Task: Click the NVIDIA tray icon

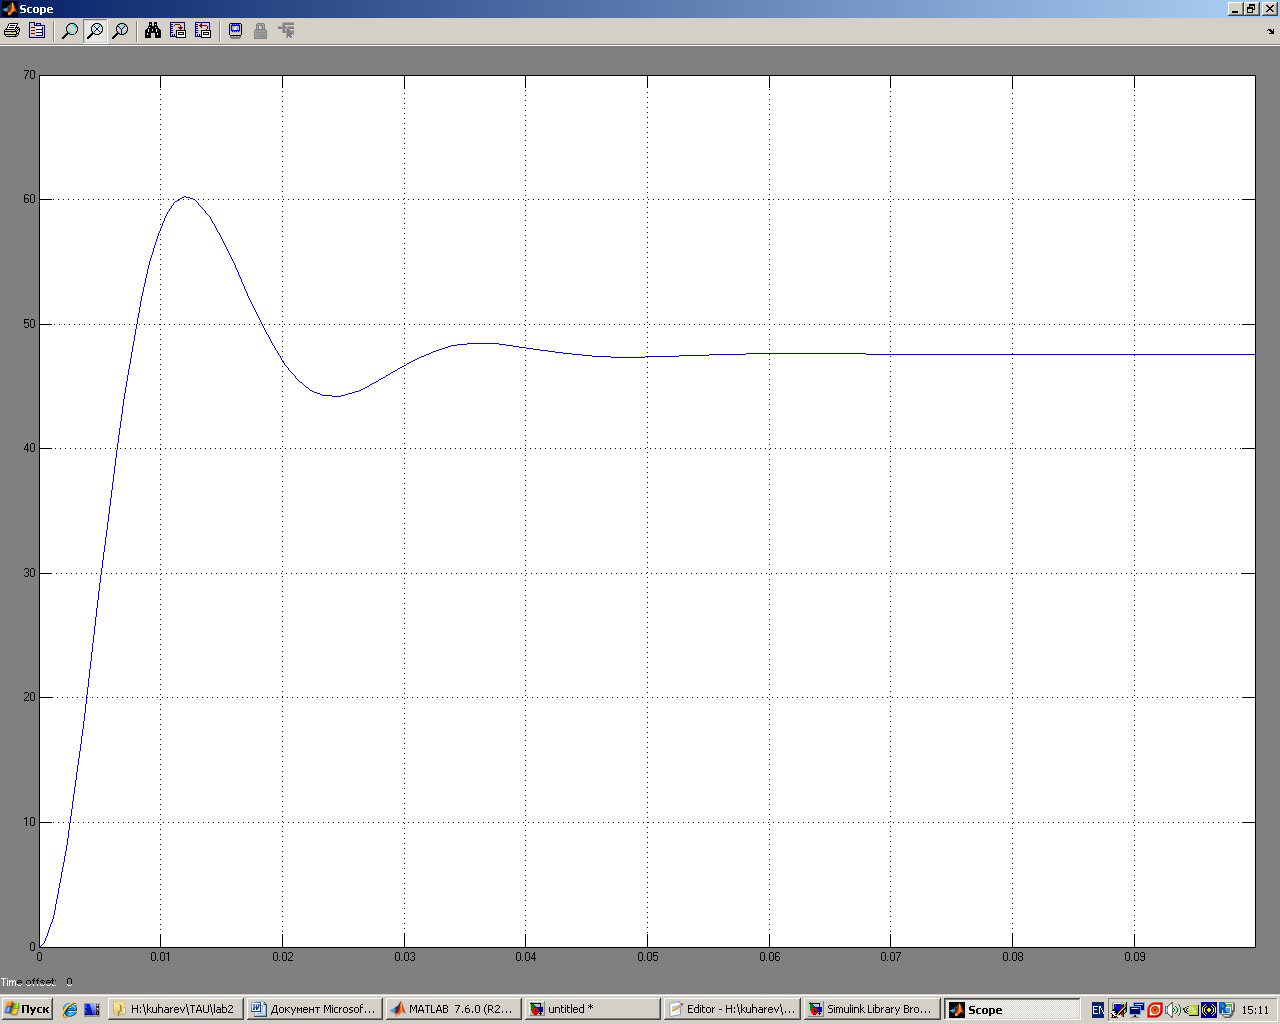Action: pyautogui.click(x=1191, y=1010)
